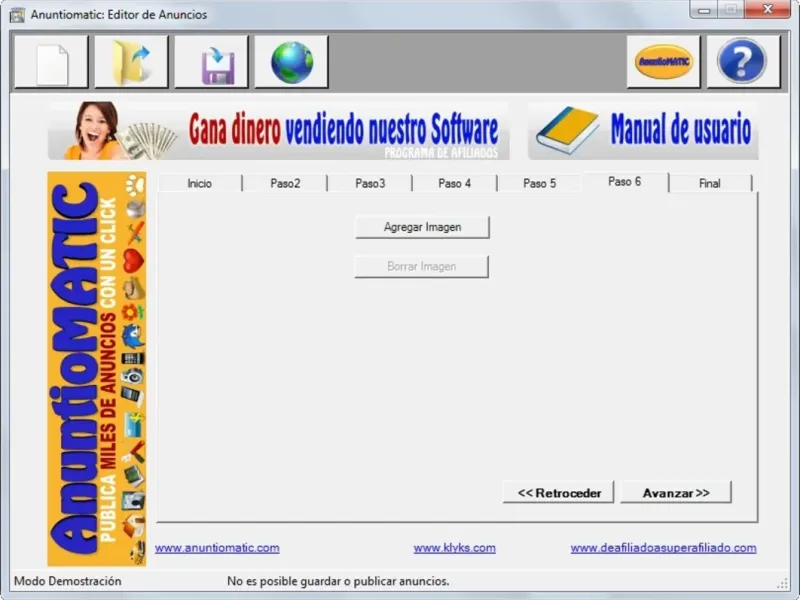
Task: Click the new blank document icon
Action: click(51, 62)
